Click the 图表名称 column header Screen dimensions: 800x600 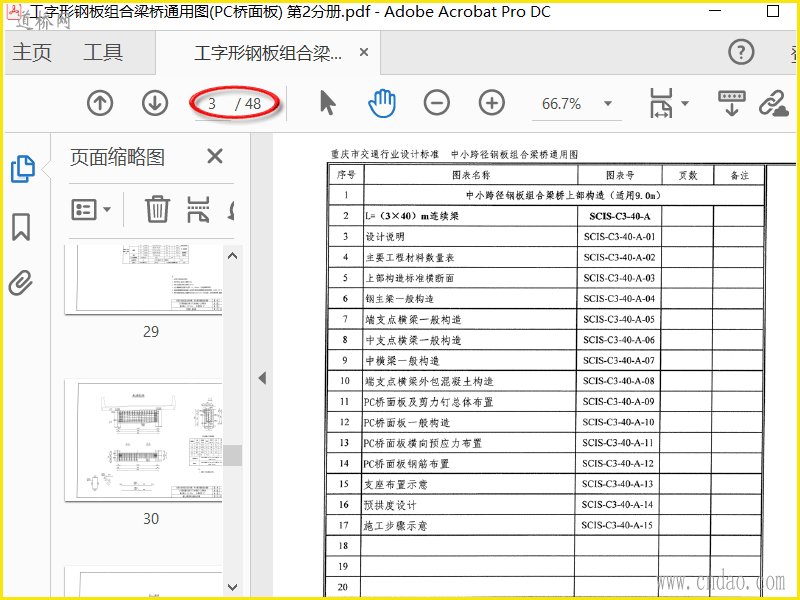click(x=471, y=175)
